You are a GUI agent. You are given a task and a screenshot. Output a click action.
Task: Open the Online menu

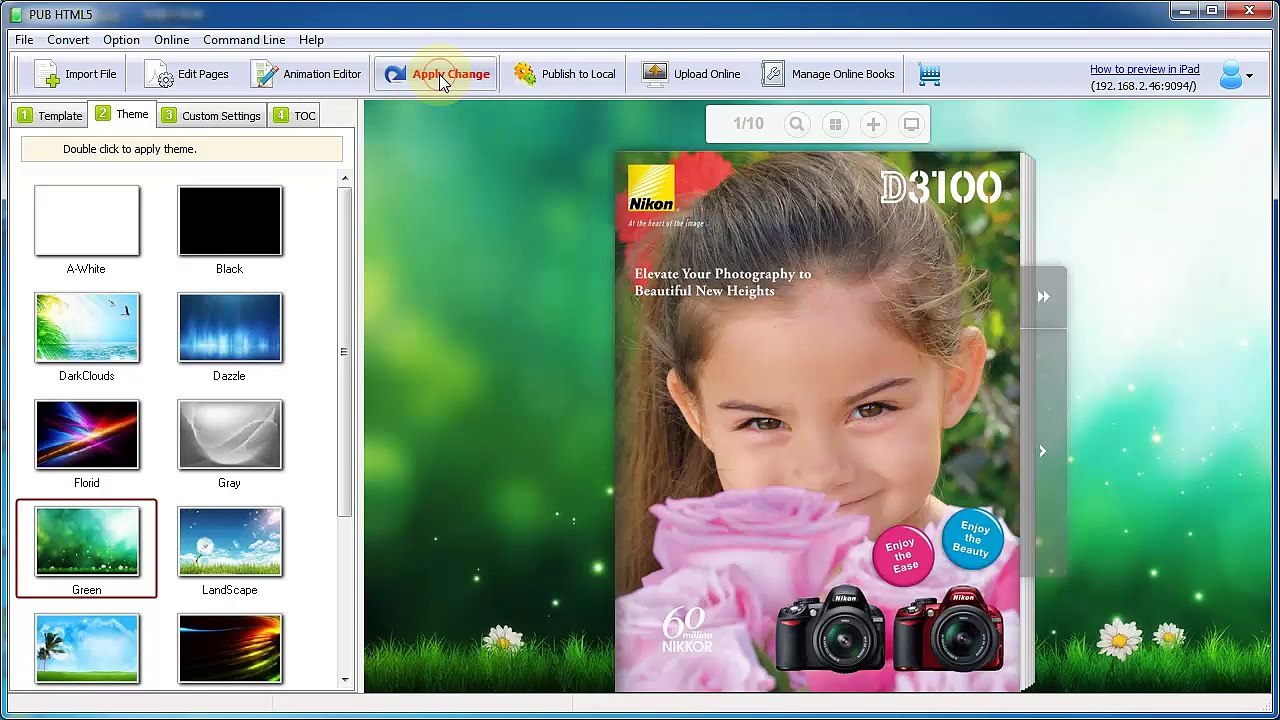click(171, 40)
